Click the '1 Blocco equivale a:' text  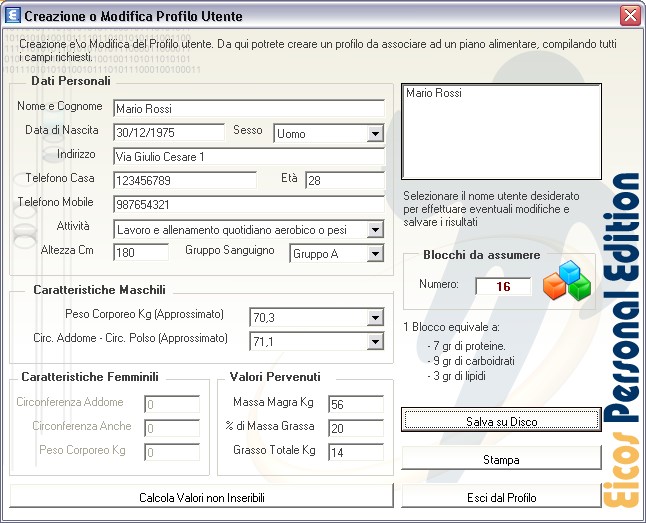[x=452, y=327]
